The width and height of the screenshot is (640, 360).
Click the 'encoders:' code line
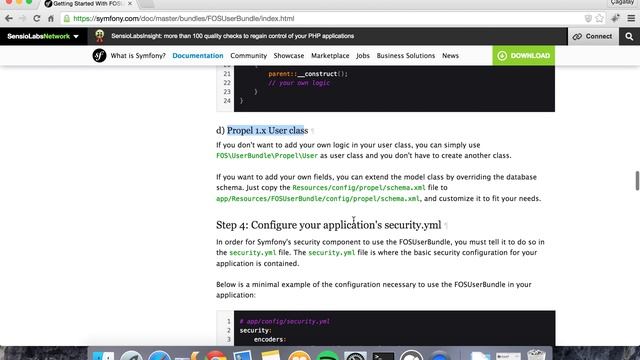(x=270, y=339)
